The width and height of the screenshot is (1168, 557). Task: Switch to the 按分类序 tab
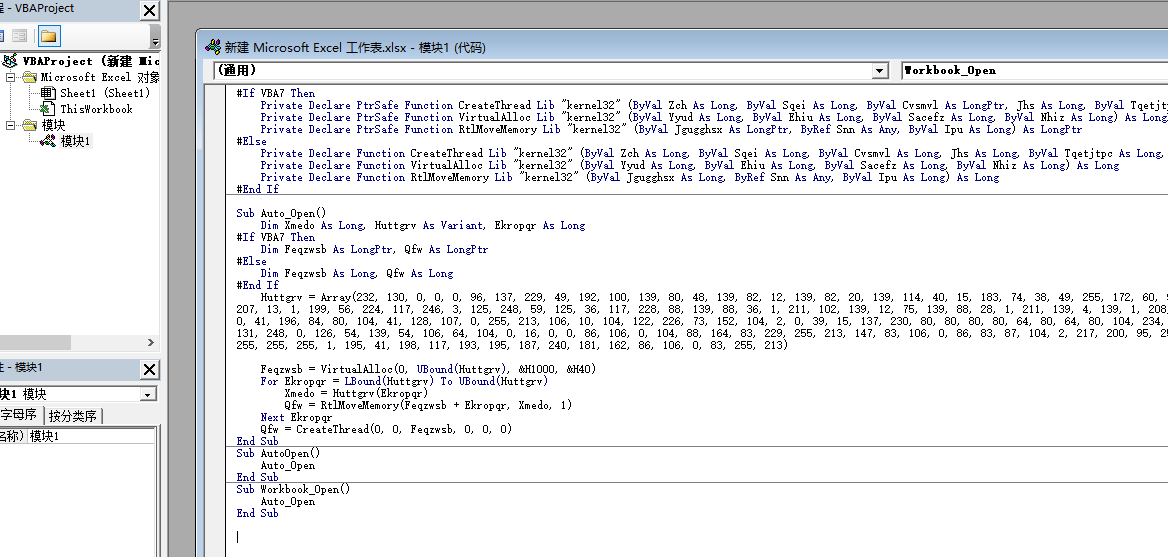coord(73,416)
